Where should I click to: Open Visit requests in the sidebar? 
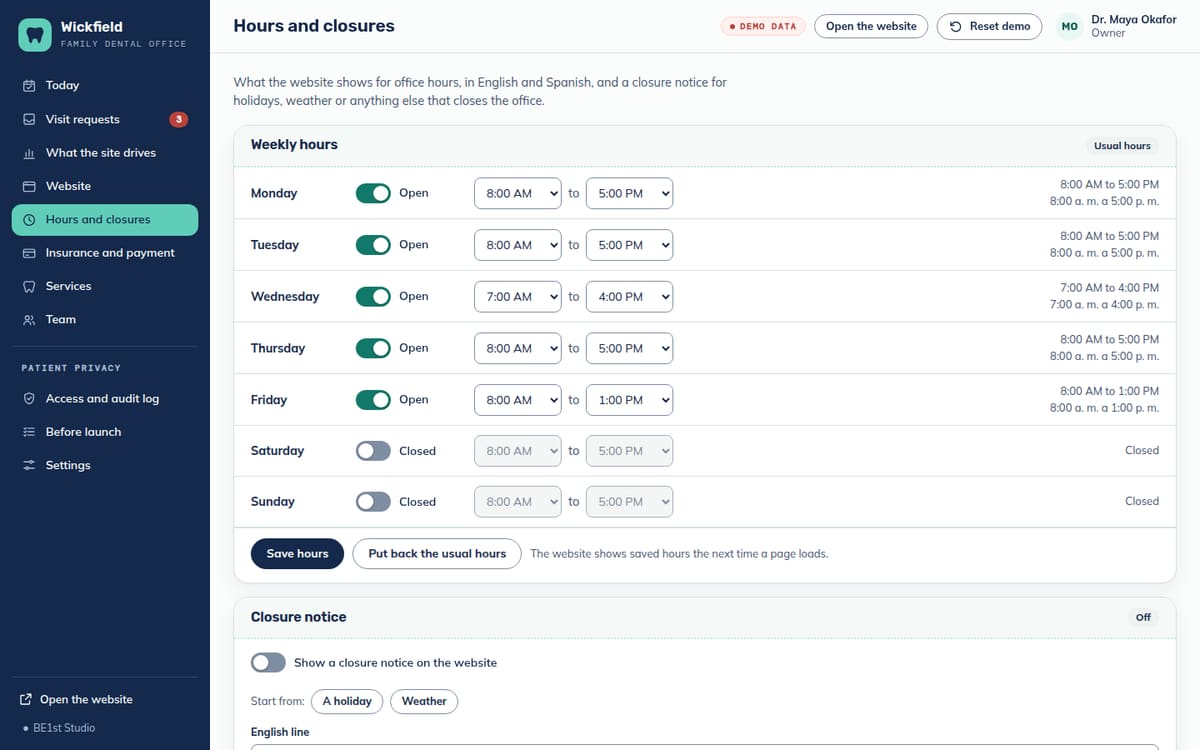[105, 119]
